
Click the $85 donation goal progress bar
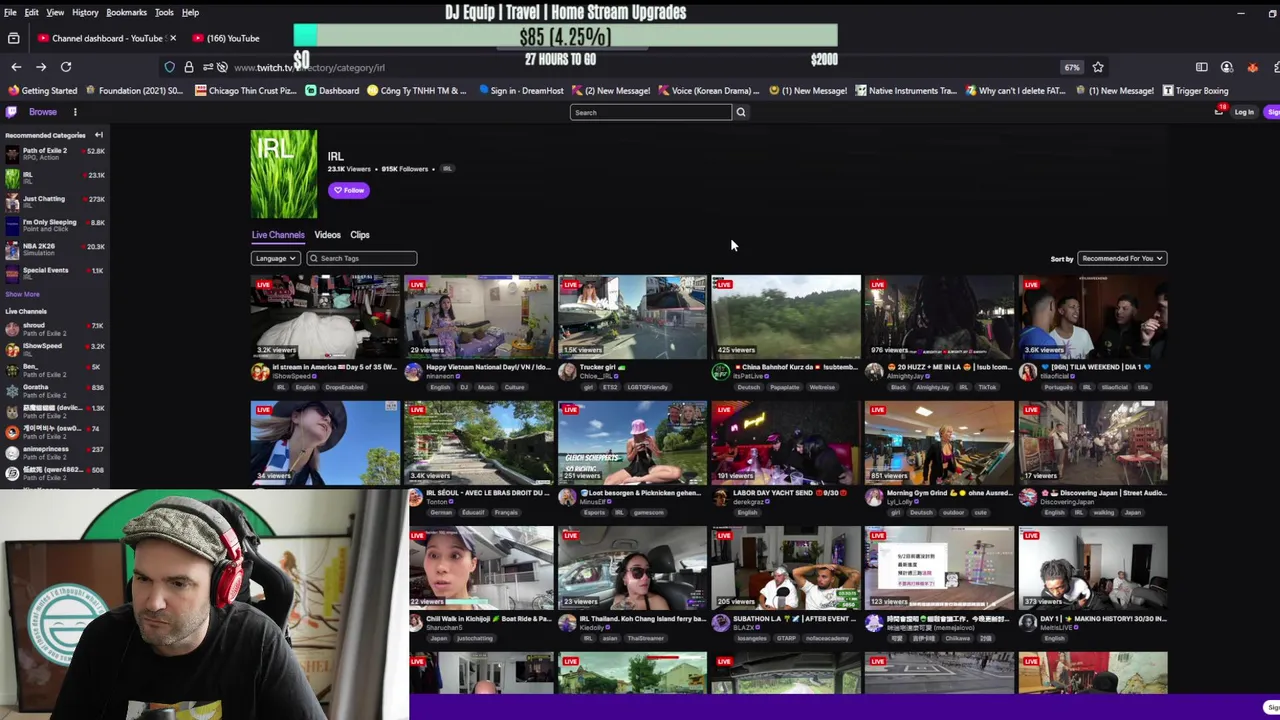tap(565, 37)
